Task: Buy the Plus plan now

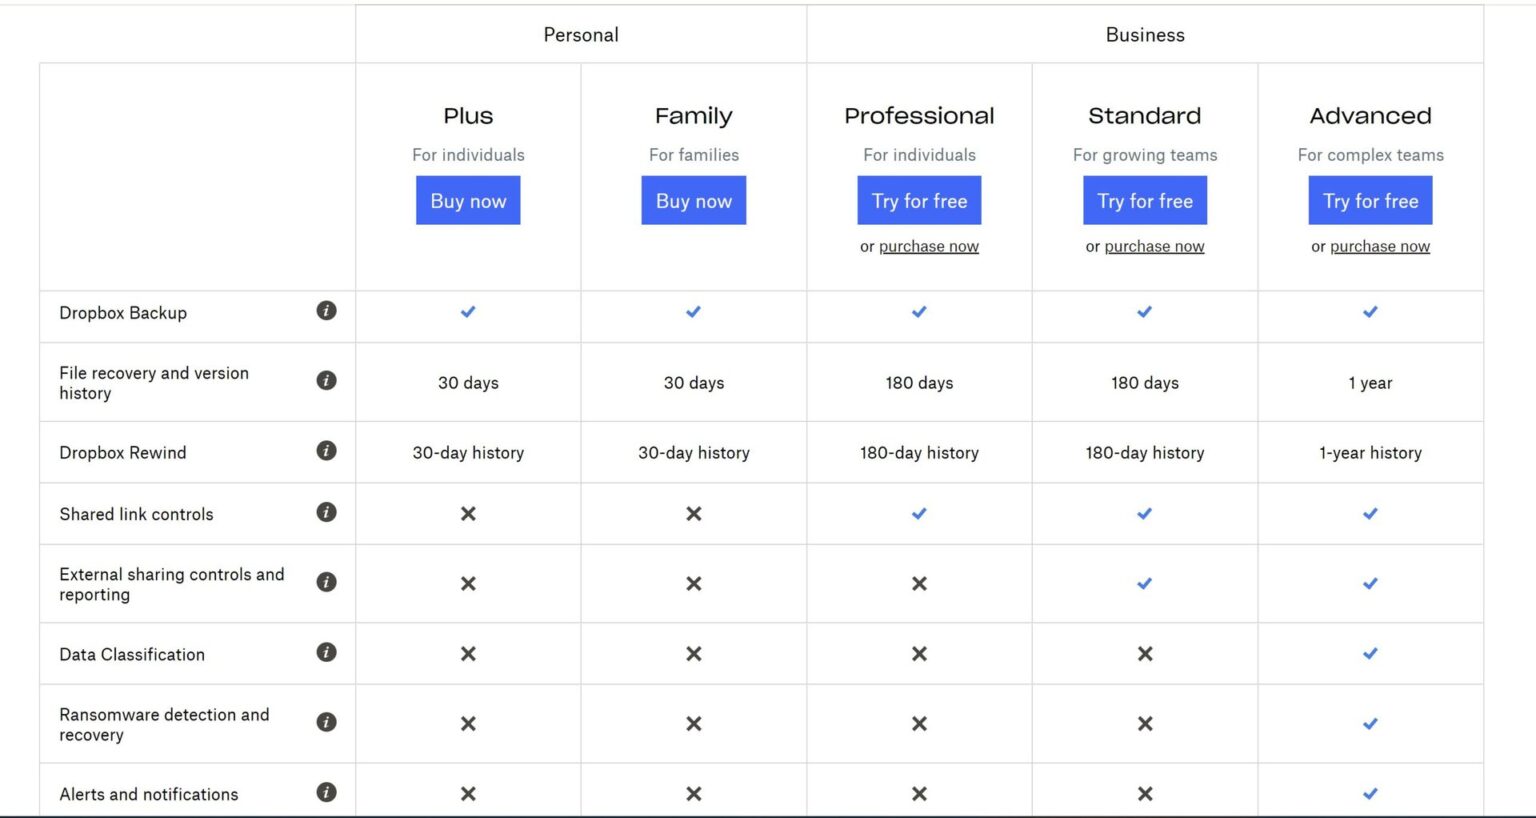Action: (467, 200)
